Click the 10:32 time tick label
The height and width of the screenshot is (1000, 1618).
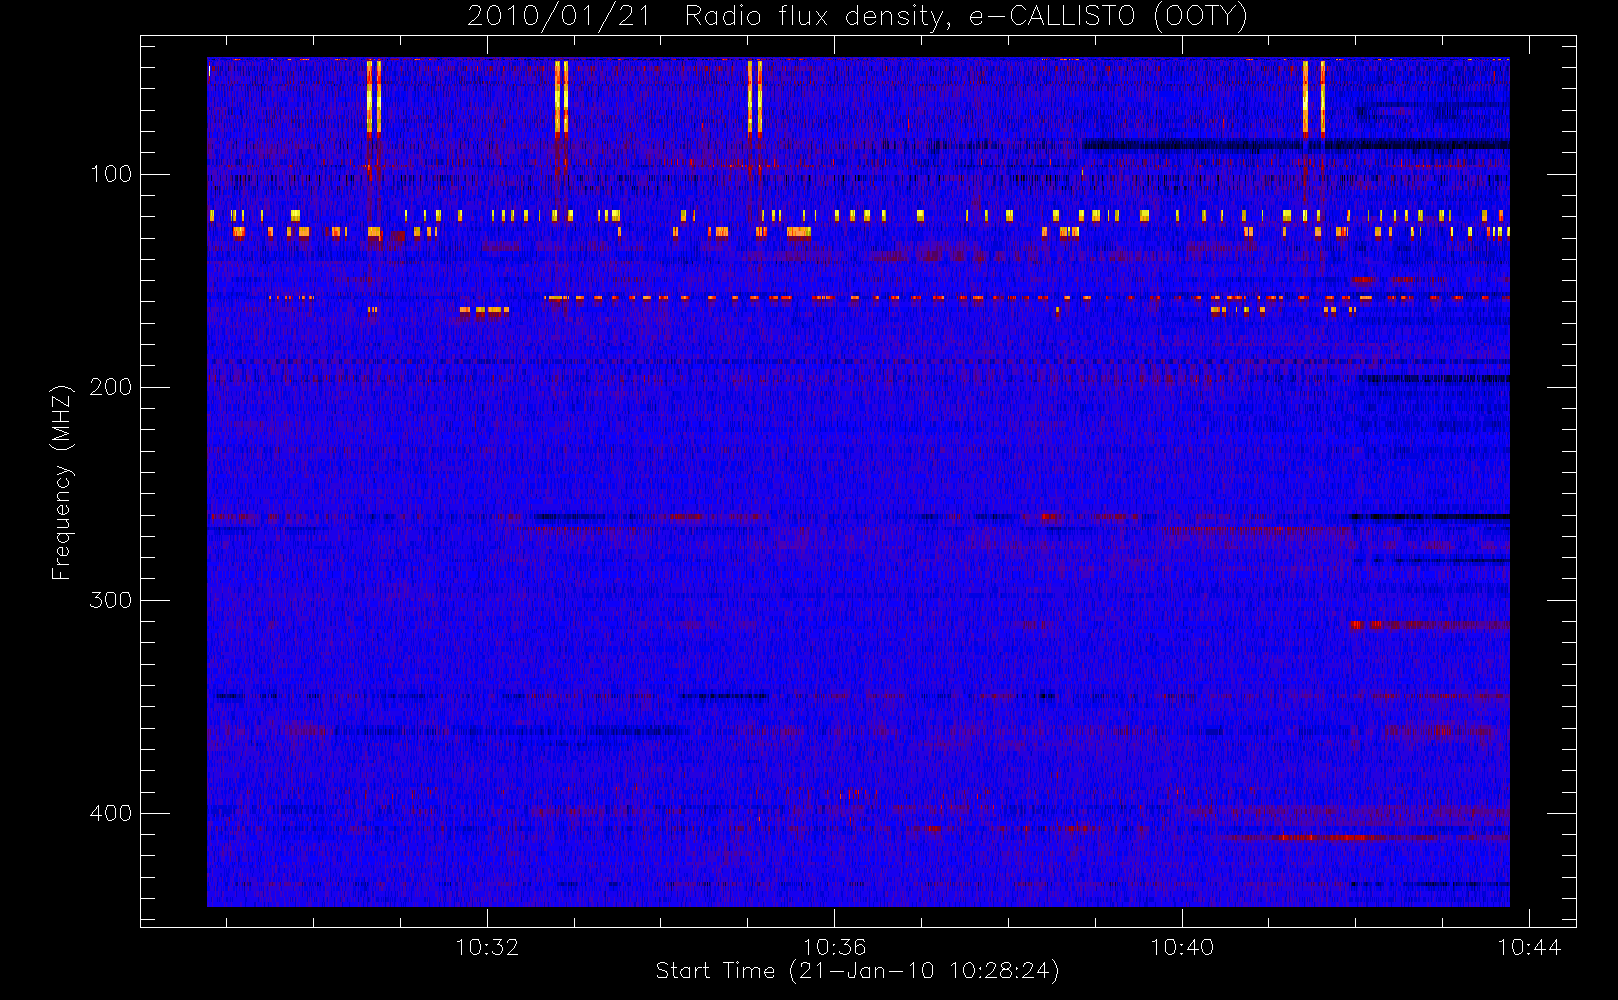487,946
